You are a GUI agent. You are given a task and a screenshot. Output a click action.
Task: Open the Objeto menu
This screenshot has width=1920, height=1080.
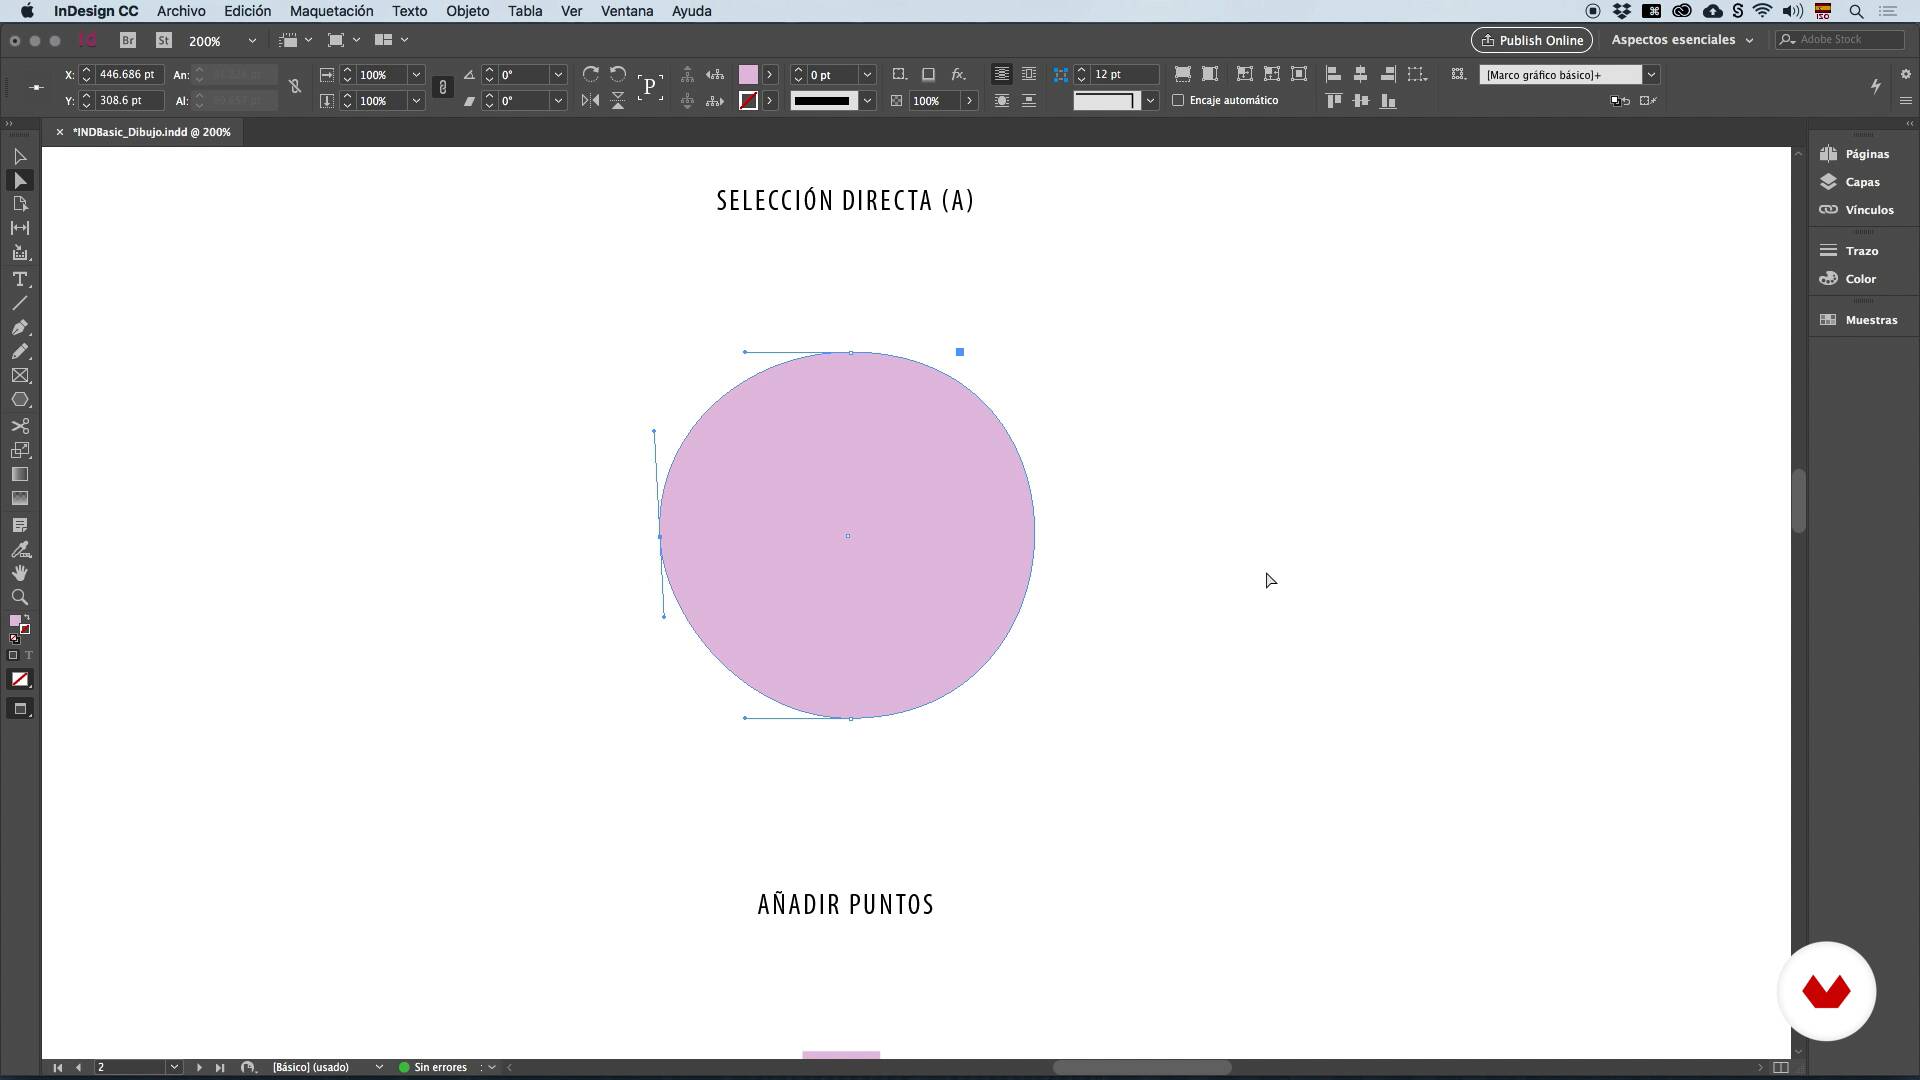(x=467, y=11)
